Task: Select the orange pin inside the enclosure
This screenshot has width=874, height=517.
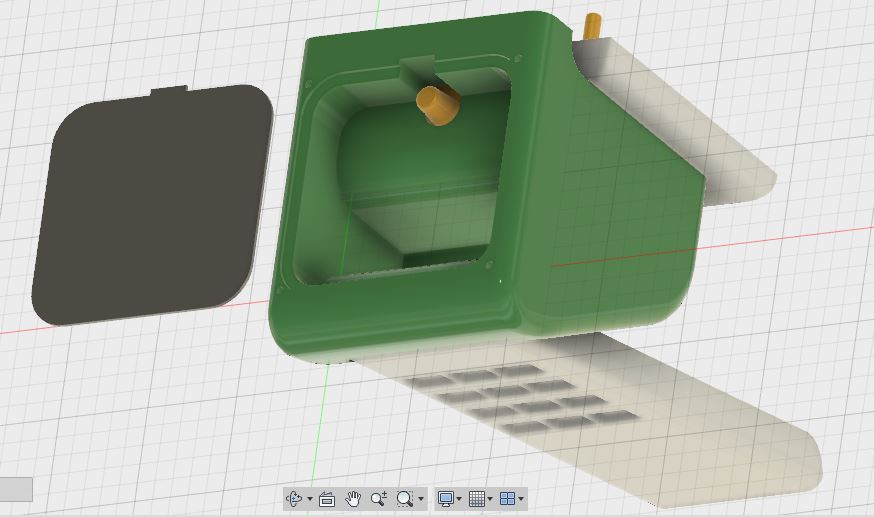Action: 438,105
